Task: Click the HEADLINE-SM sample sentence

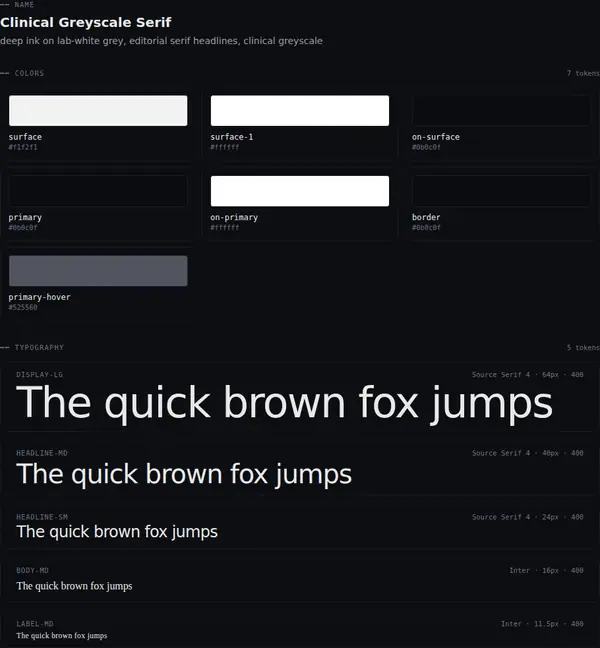Action: [x=117, y=532]
